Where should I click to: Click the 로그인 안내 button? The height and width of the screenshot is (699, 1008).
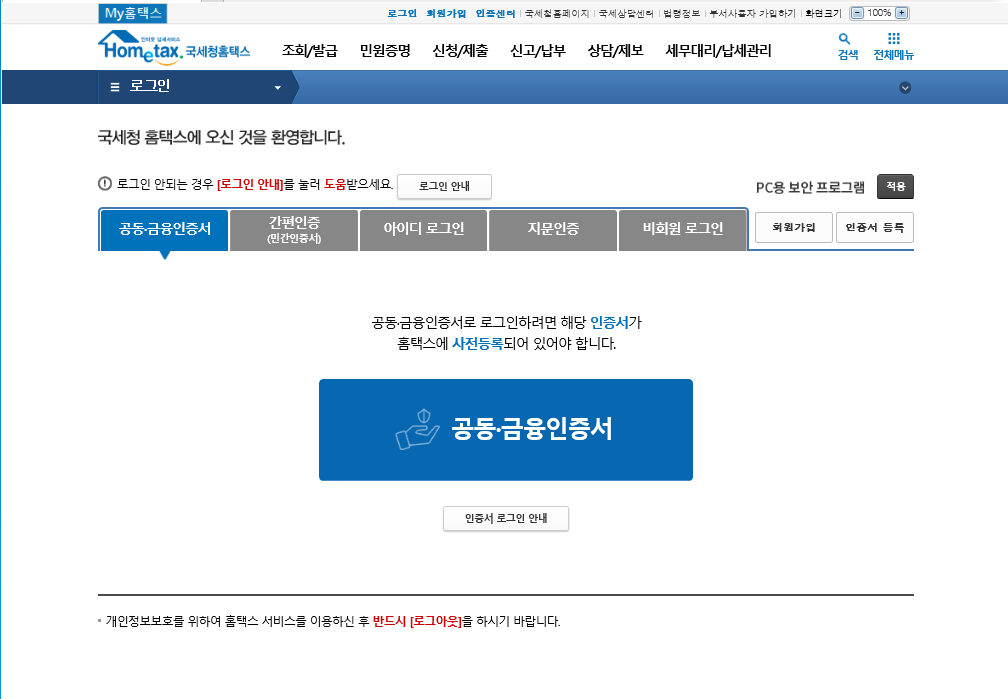pos(444,186)
